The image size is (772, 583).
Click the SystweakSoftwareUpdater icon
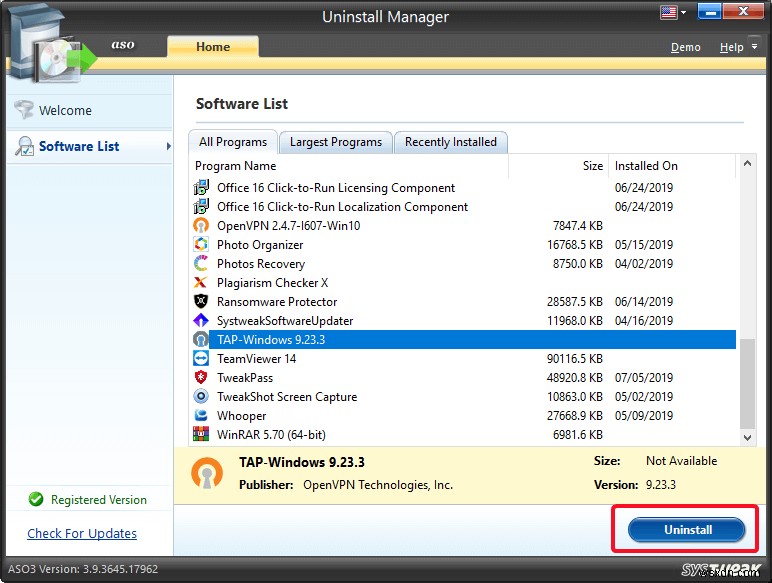[200, 321]
